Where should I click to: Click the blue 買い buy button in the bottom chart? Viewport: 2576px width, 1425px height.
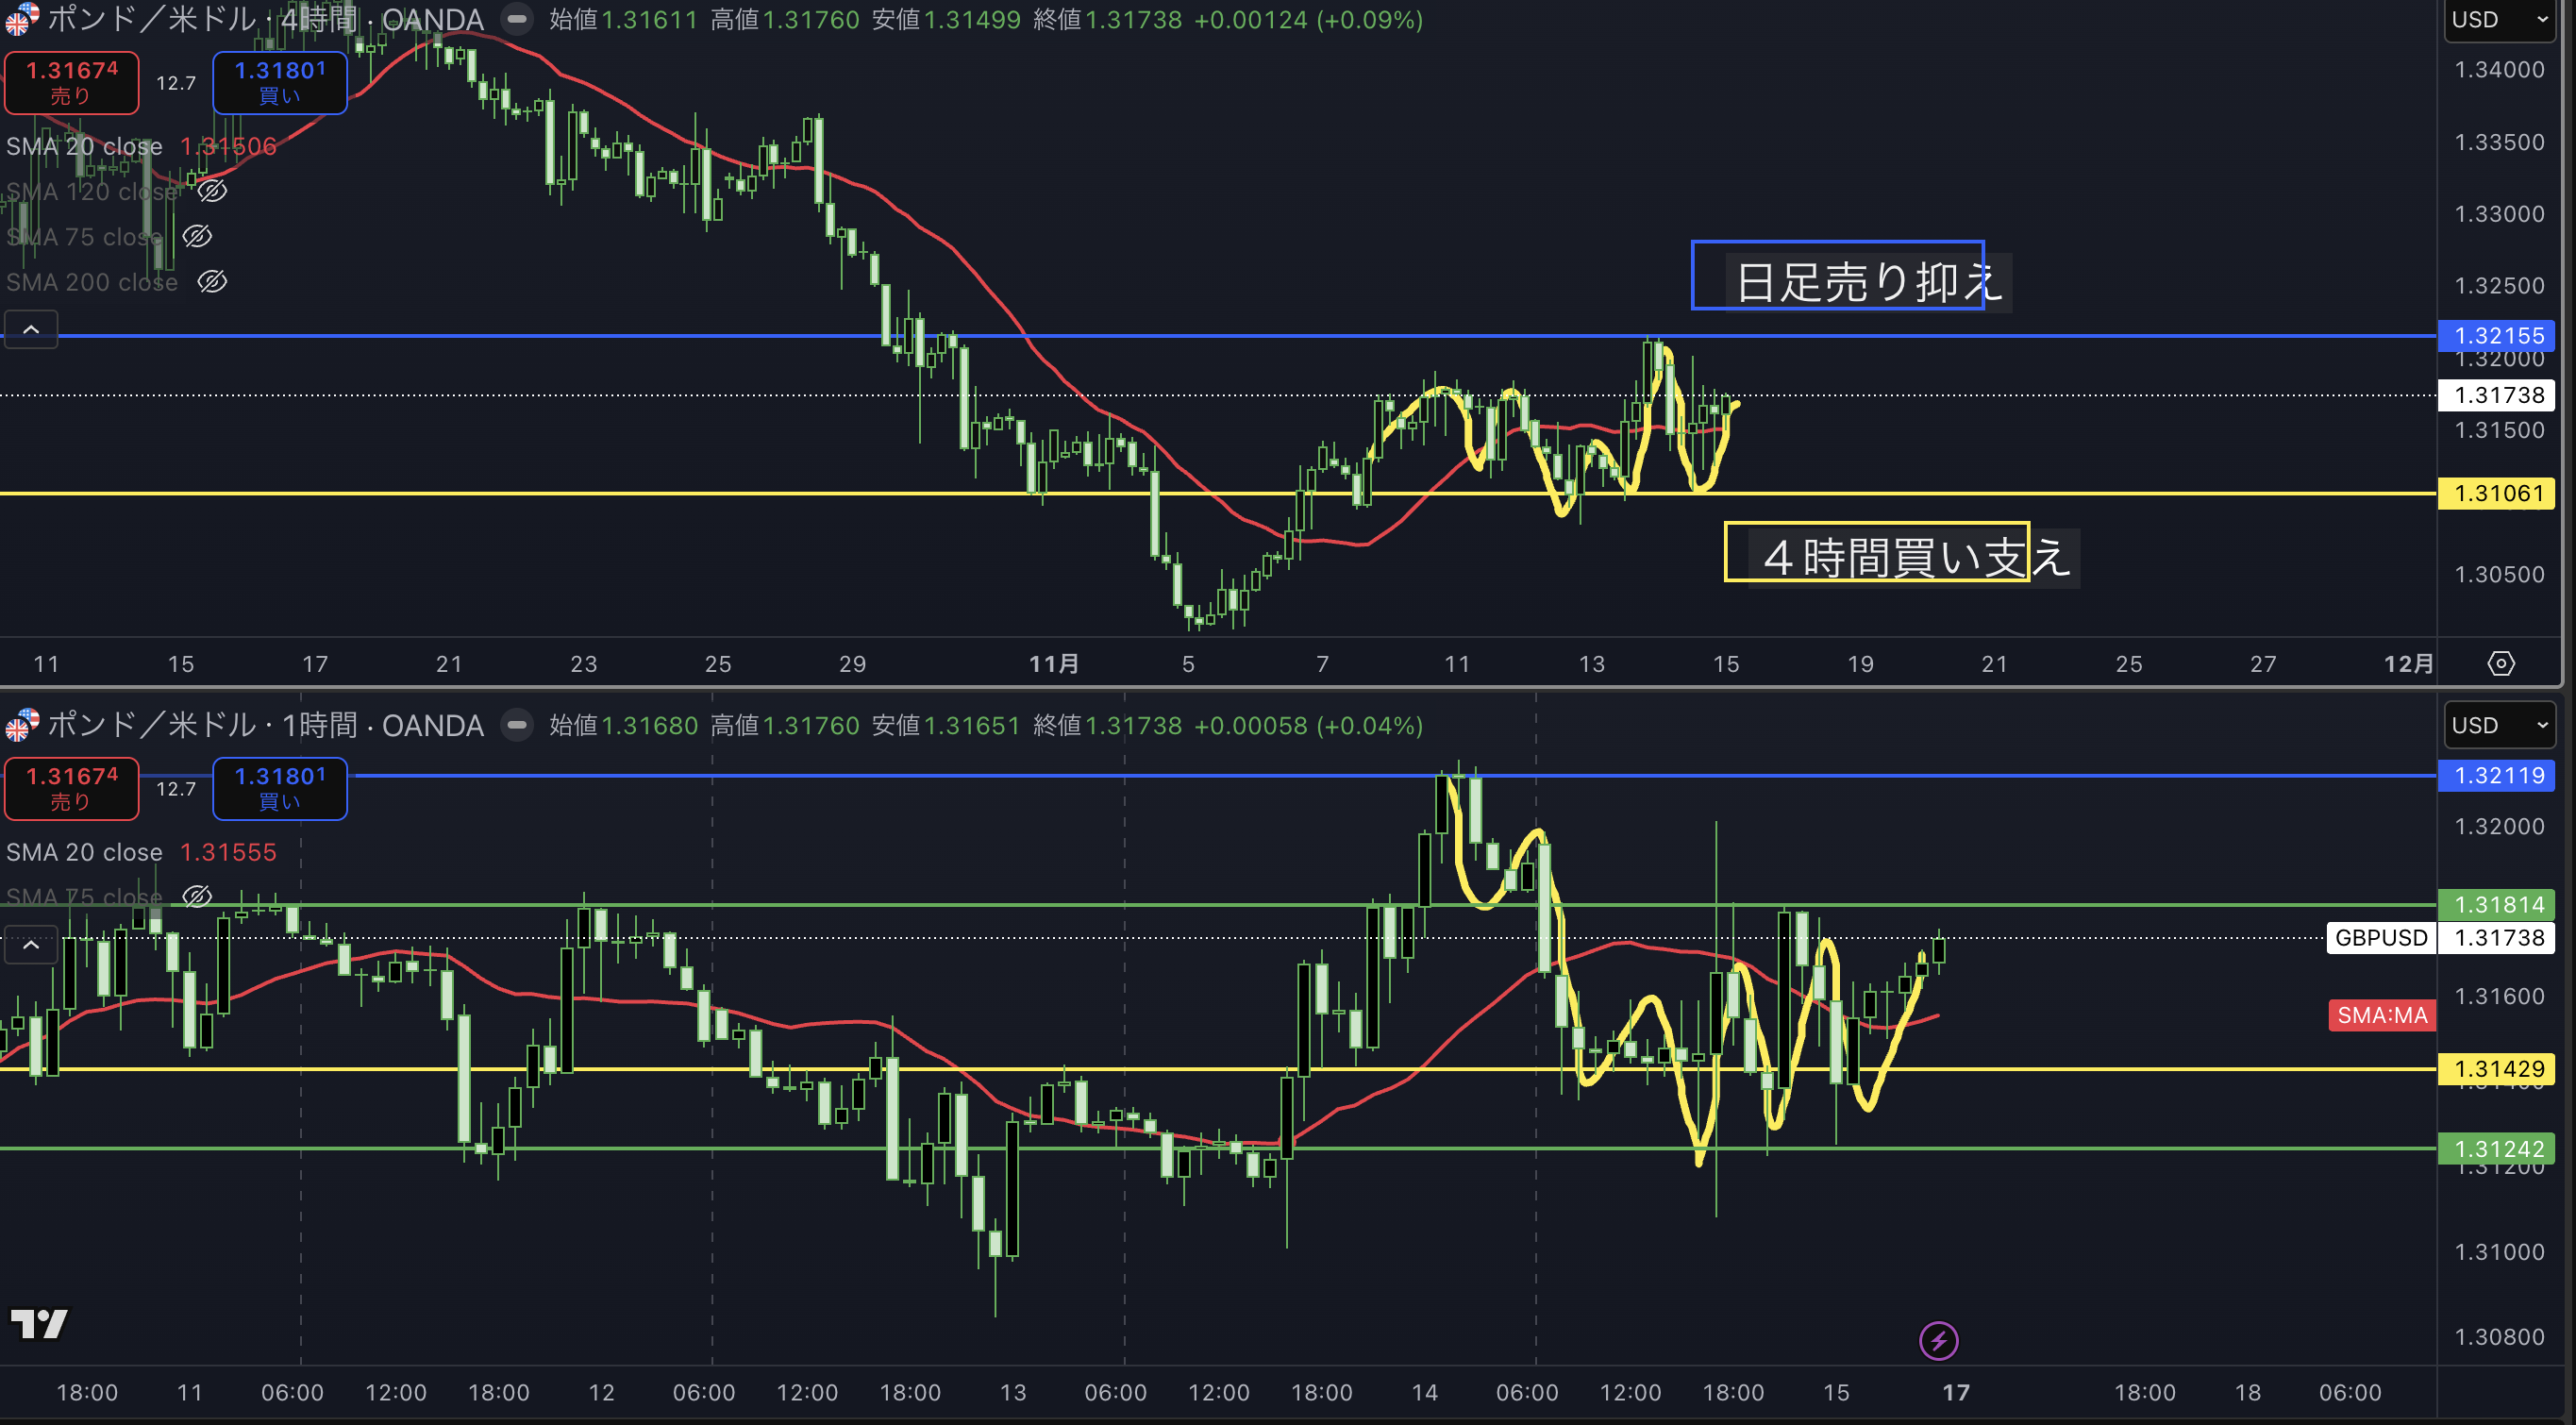tap(280, 788)
